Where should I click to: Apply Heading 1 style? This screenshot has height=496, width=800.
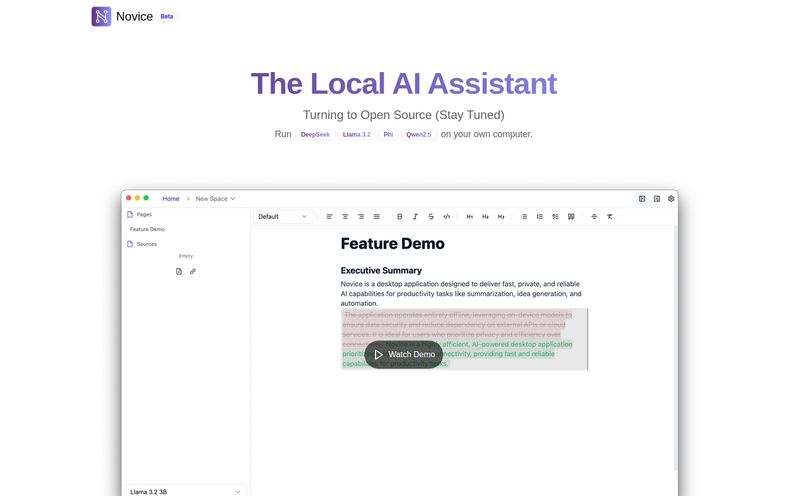[x=470, y=216]
